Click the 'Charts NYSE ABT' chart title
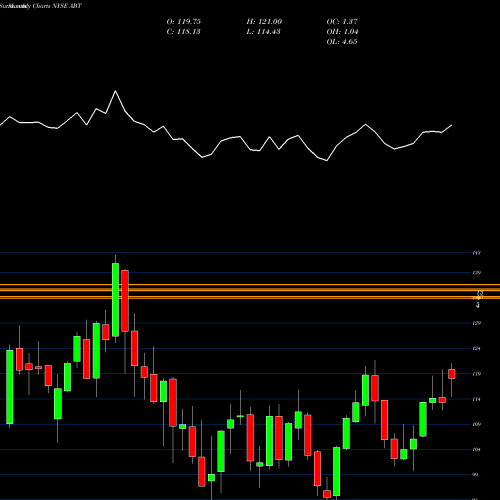The width and height of the screenshot is (500, 500). coord(57,6)
